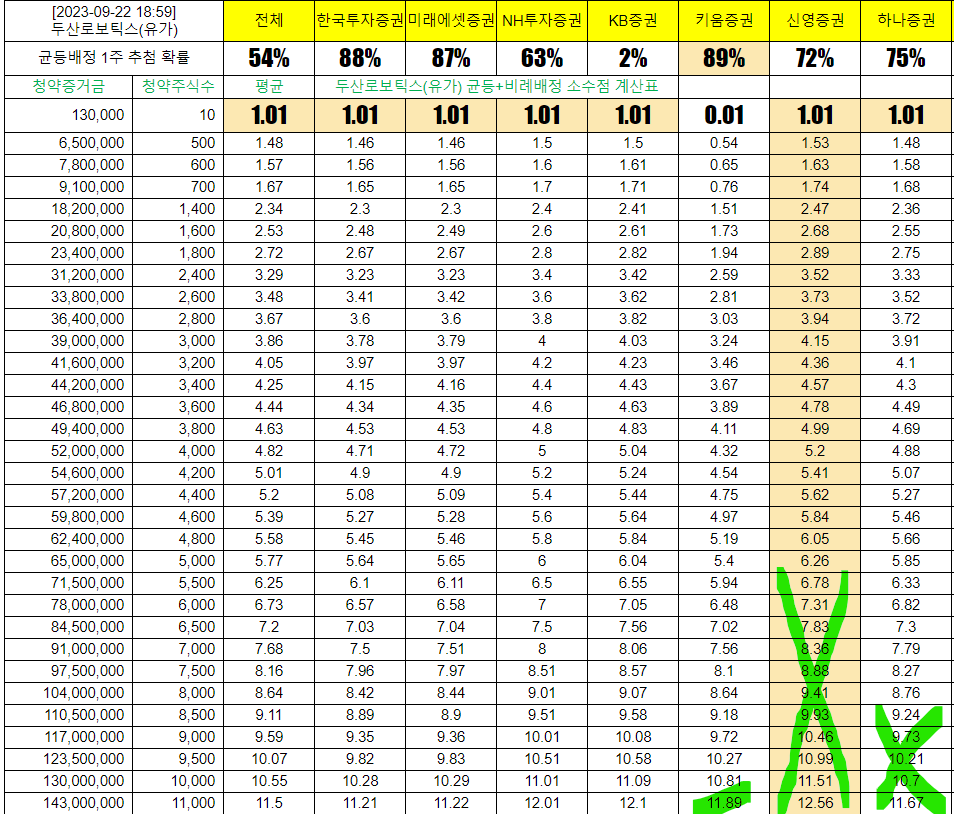The height and width of the screenshot is (821, 954).
Task: Select the 65,000,000 deposit cell
Action: [68, 561]
